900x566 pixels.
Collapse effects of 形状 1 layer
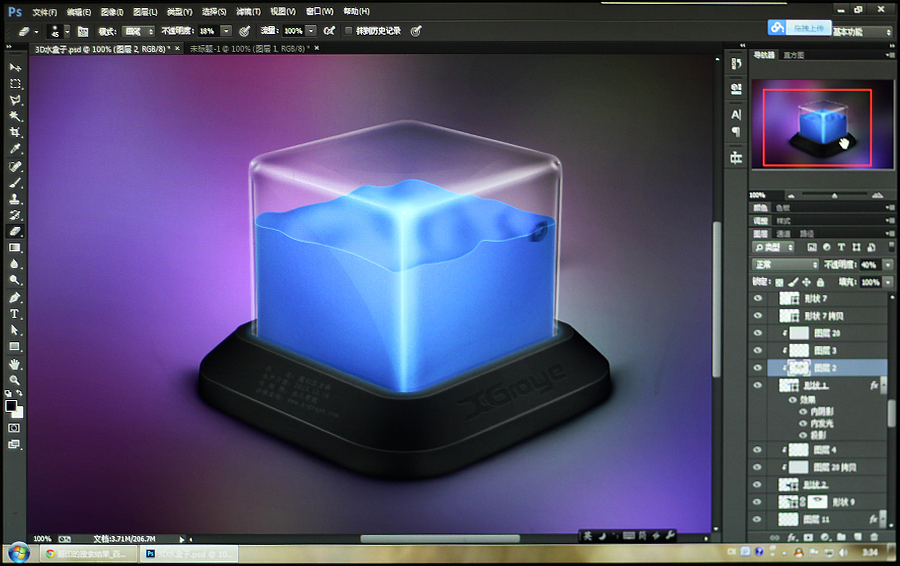click(885, 386)
